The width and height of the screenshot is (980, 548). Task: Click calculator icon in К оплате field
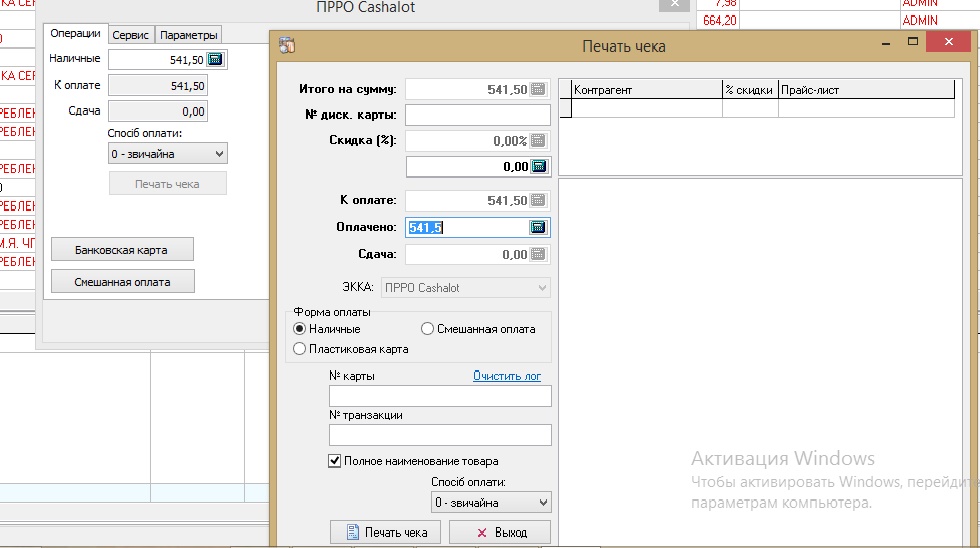(538, 201)
